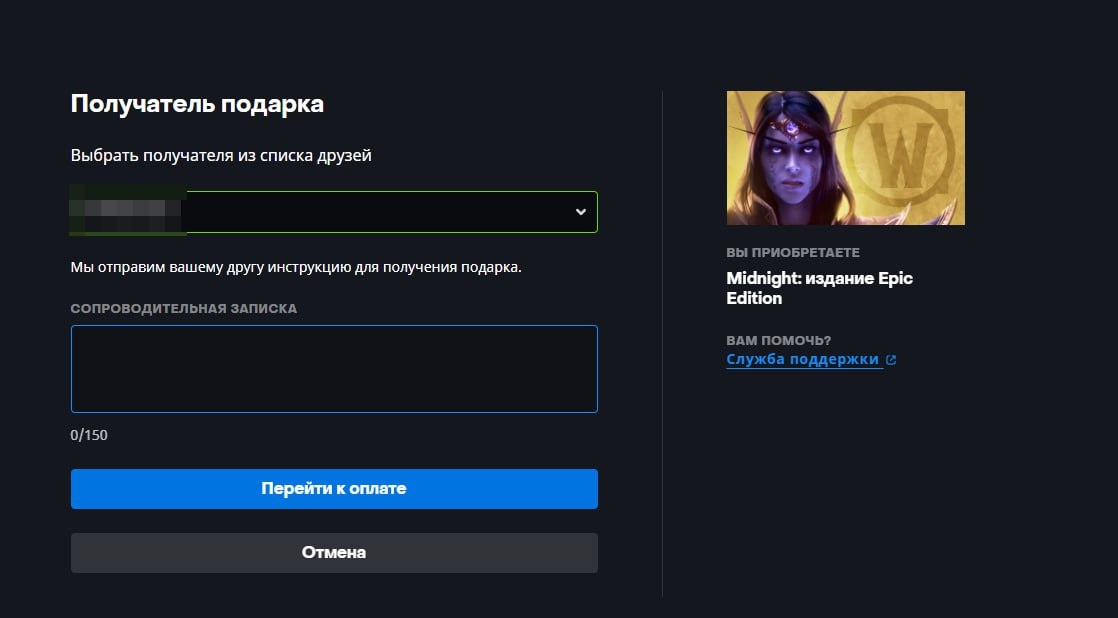Click the gift instruction notice text

(296, 268)
